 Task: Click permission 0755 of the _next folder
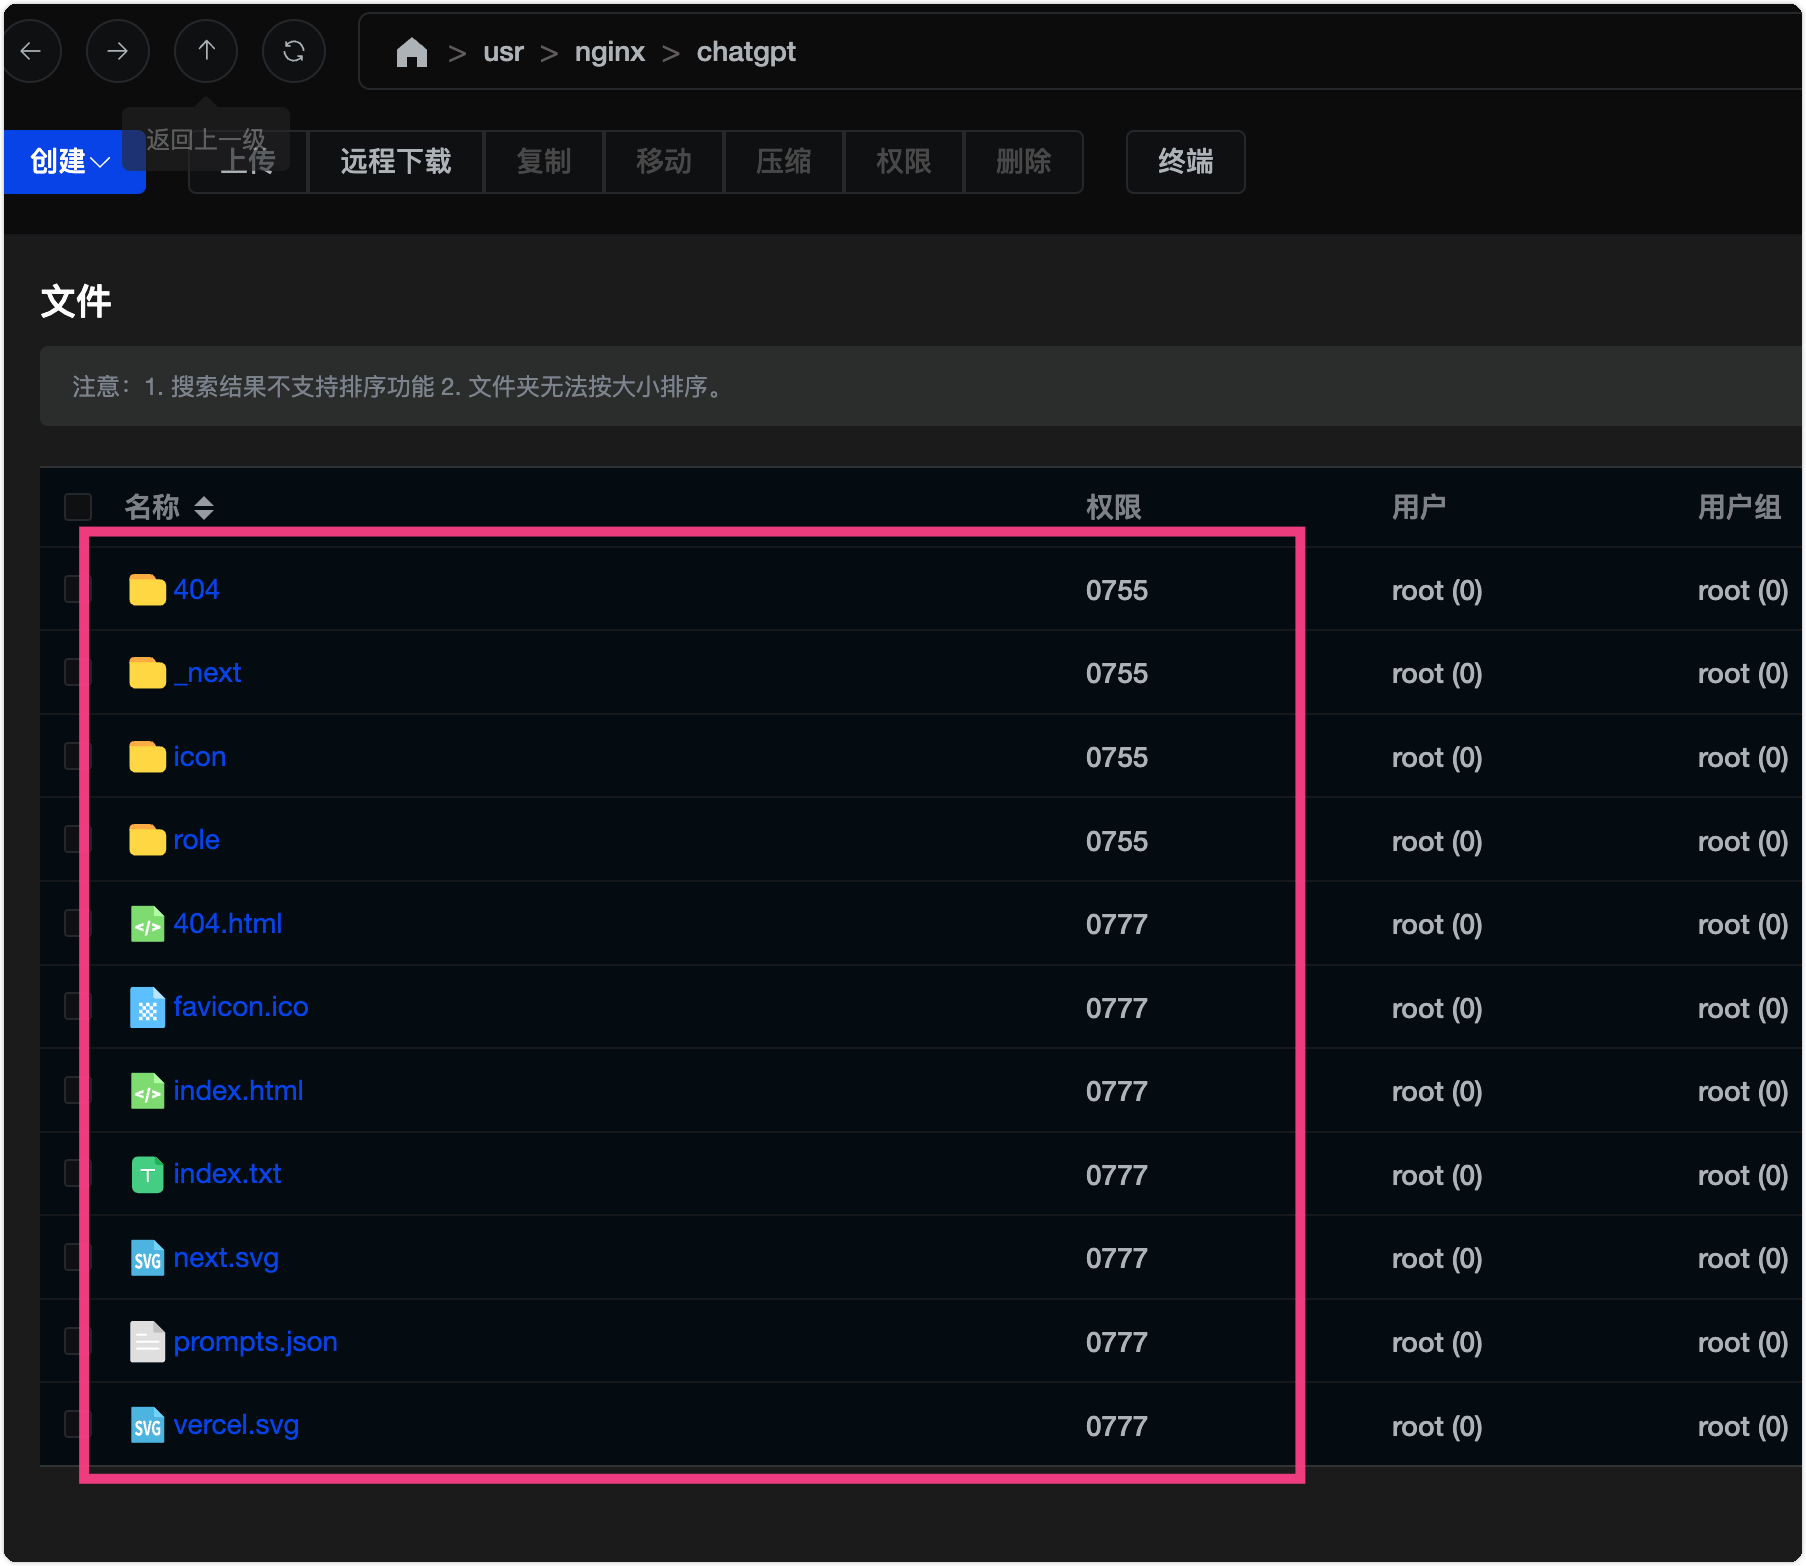[x=1117, y=674]
